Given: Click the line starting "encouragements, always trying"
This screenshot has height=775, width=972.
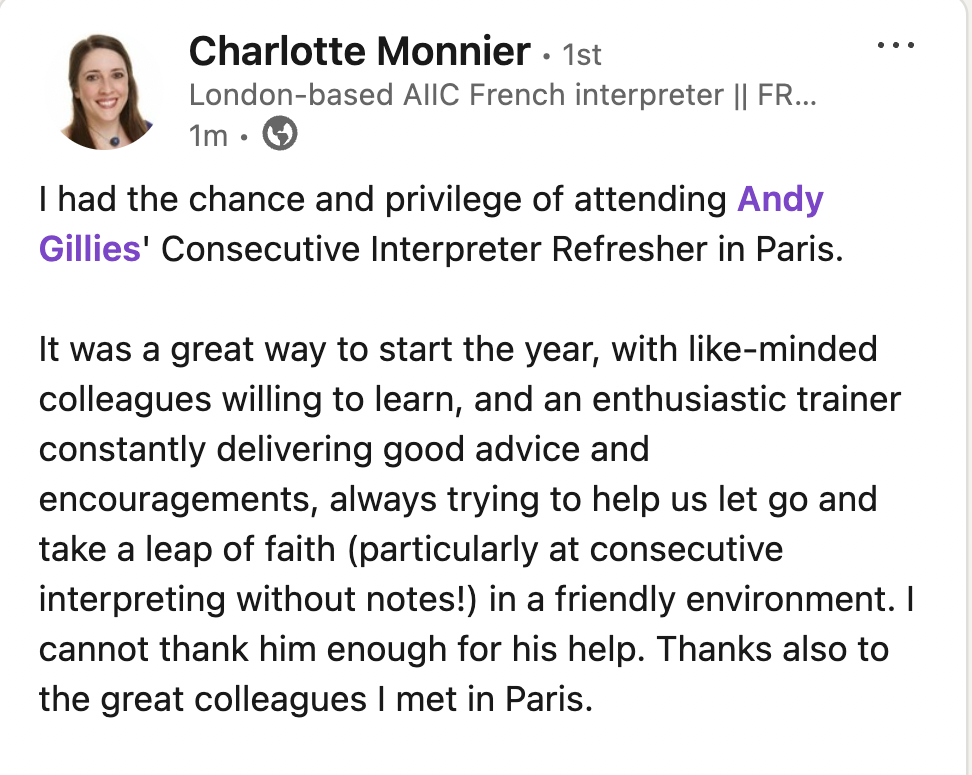Looking at the screenshot, I should coord(458,498).
